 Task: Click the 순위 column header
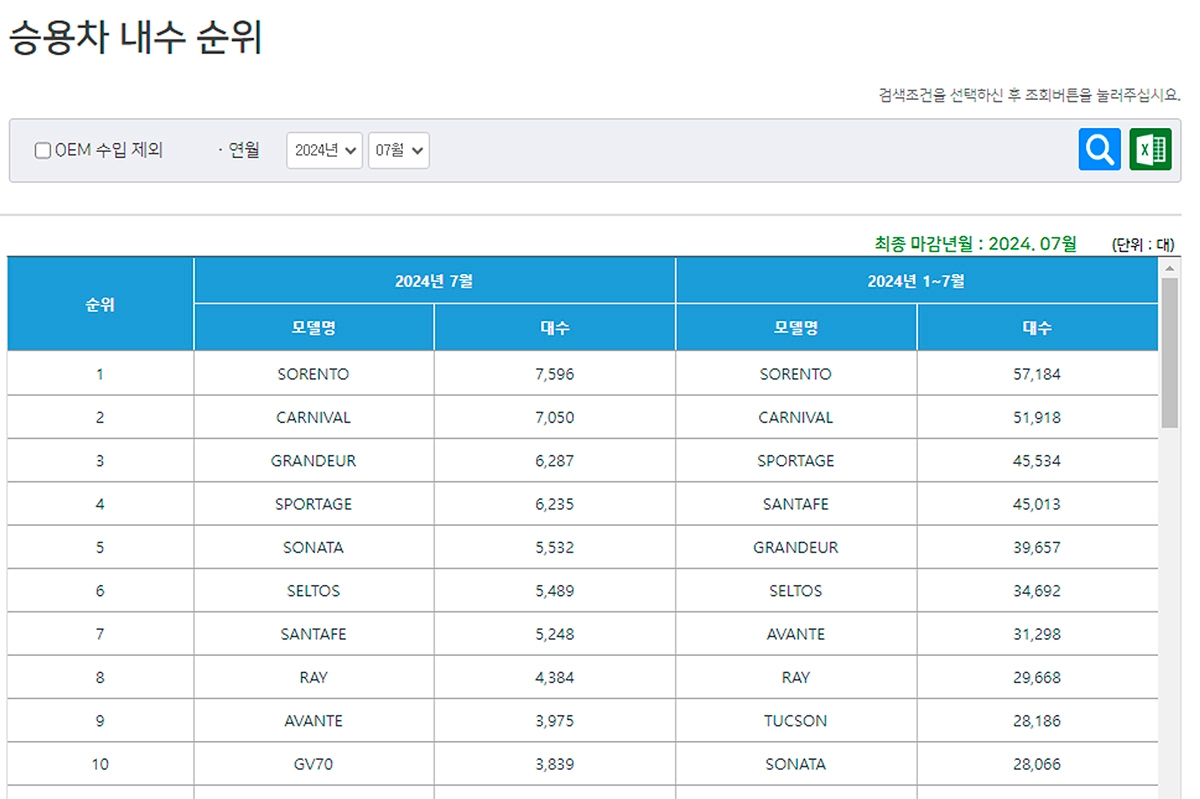click(100, 304)
